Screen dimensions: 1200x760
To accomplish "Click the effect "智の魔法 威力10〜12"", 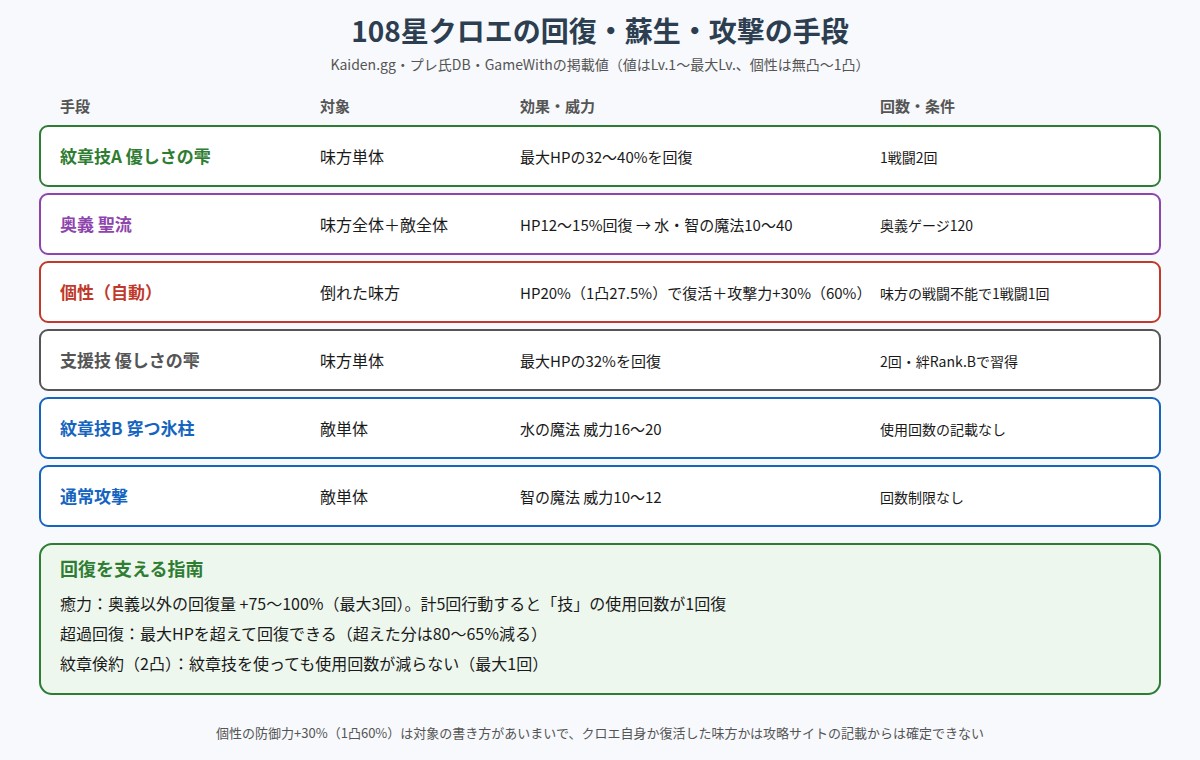I will (591, 497).
